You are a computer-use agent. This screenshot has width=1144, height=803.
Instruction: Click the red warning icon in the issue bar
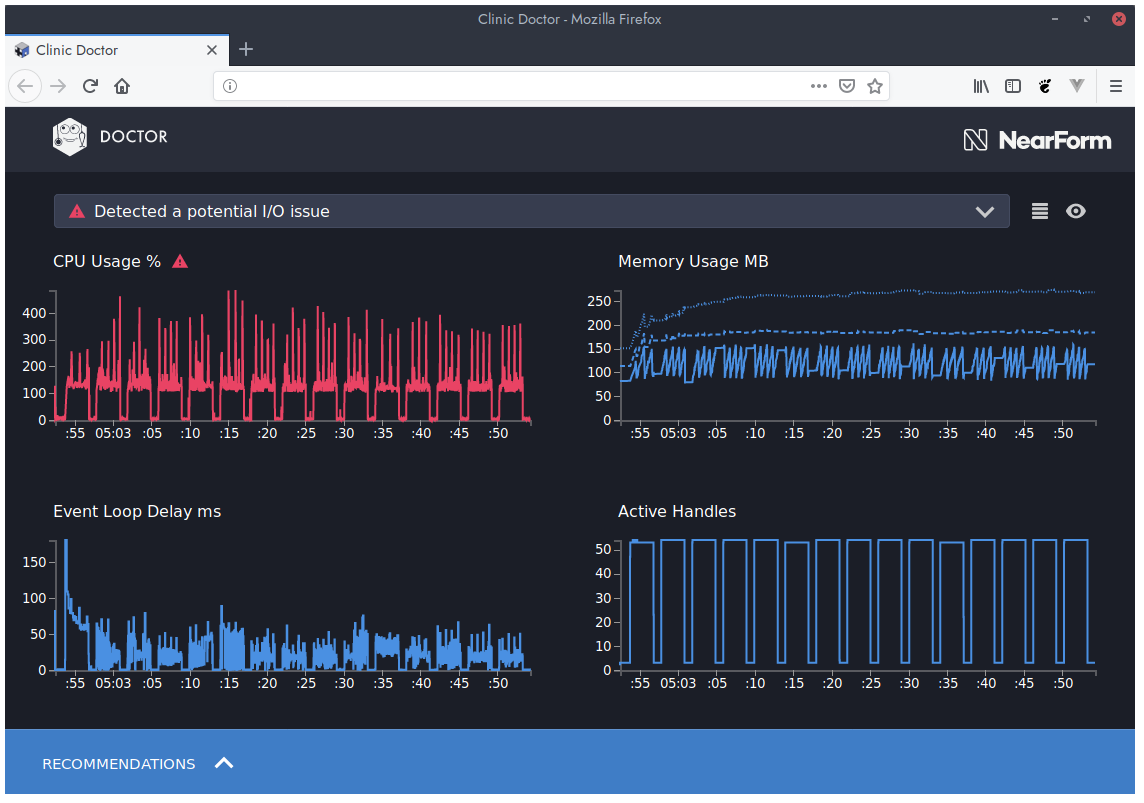click(77, 212)
